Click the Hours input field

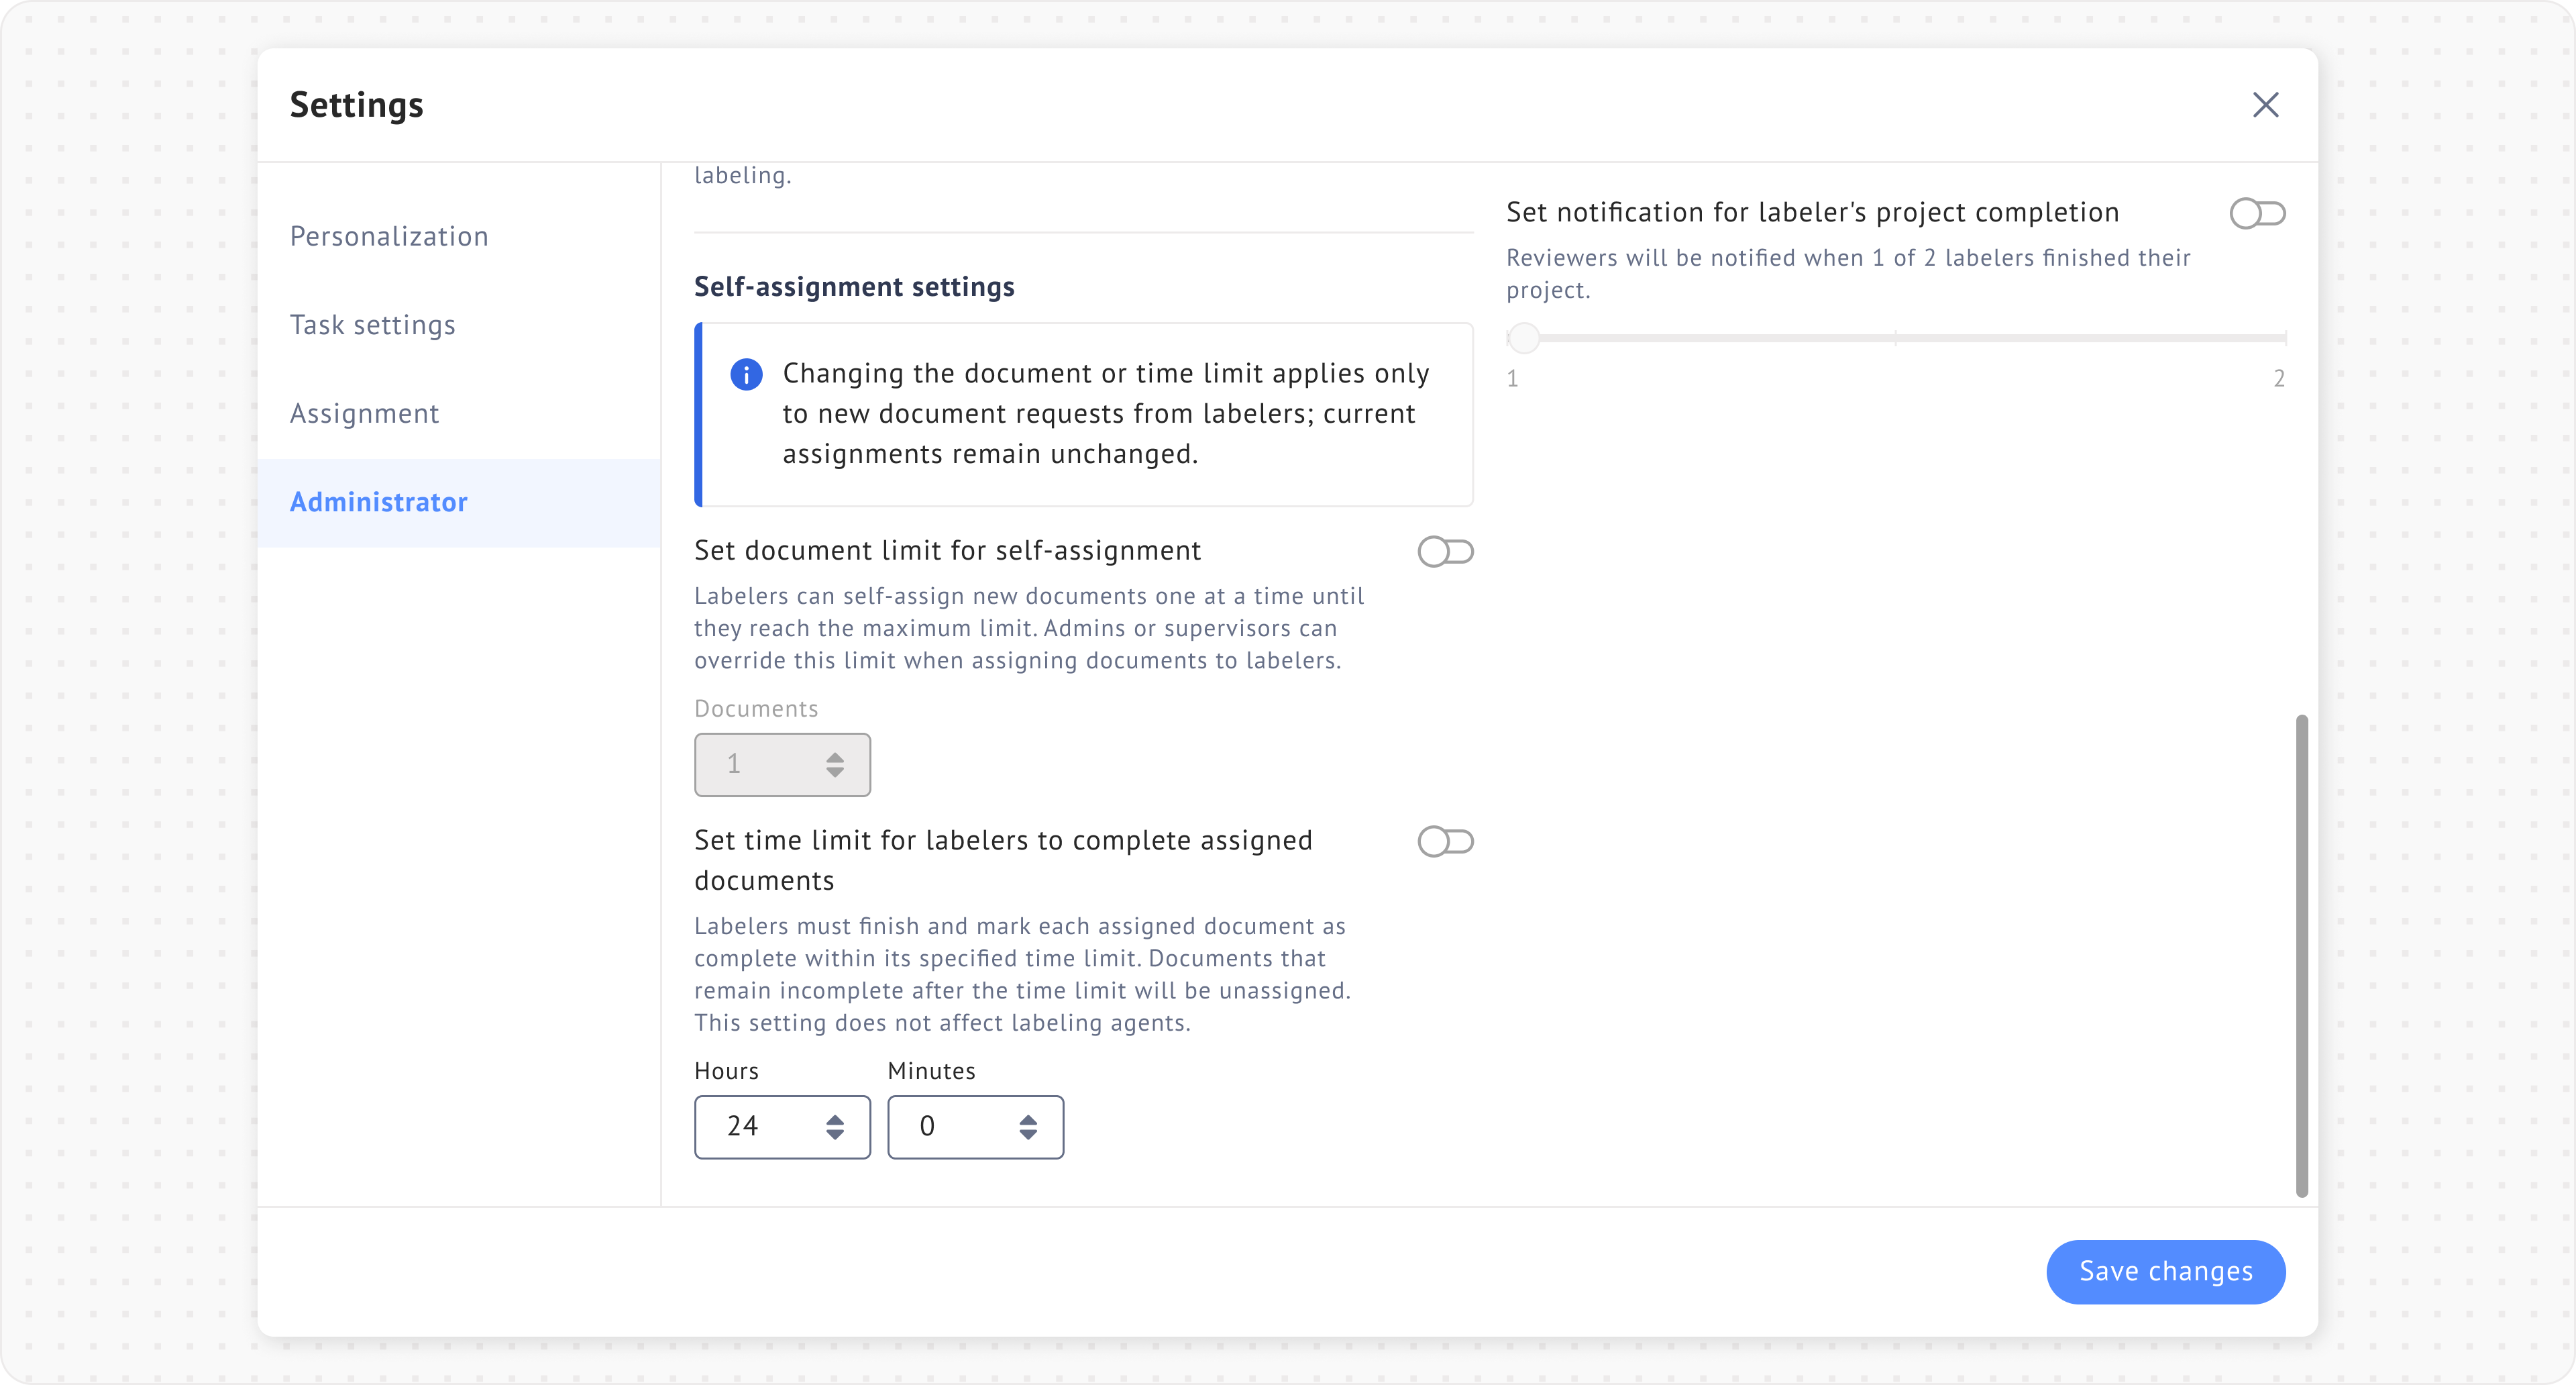[x=760, y=1127]
